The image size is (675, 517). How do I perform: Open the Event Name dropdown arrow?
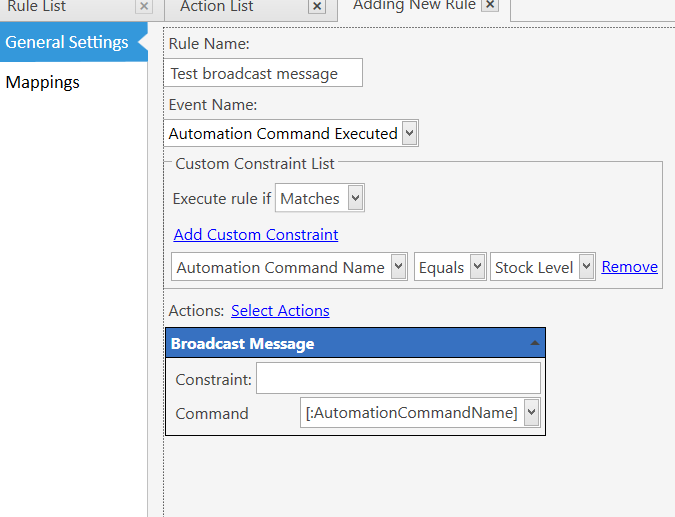(x=410, y=133)
